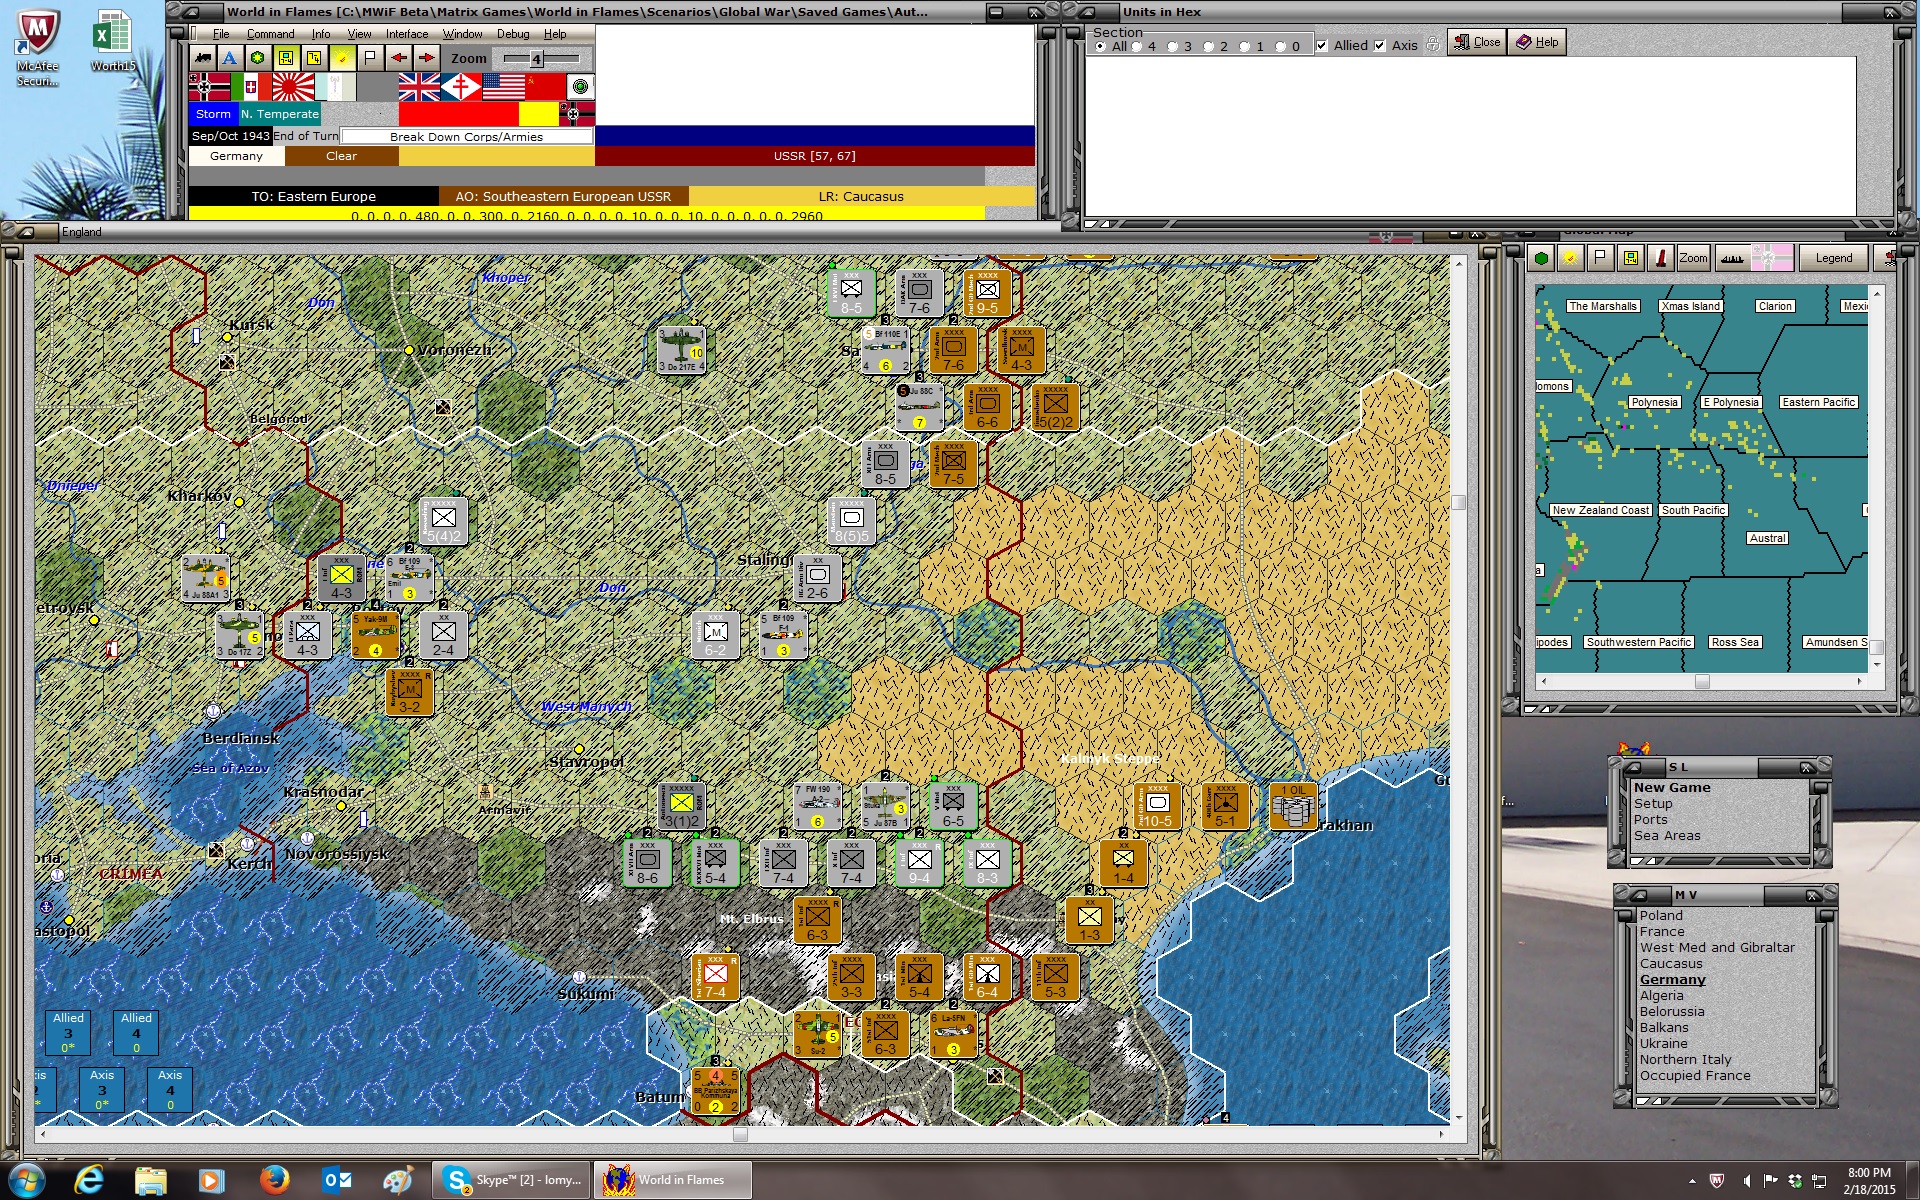Select the Italian flag in powers row

pos(251,87)
